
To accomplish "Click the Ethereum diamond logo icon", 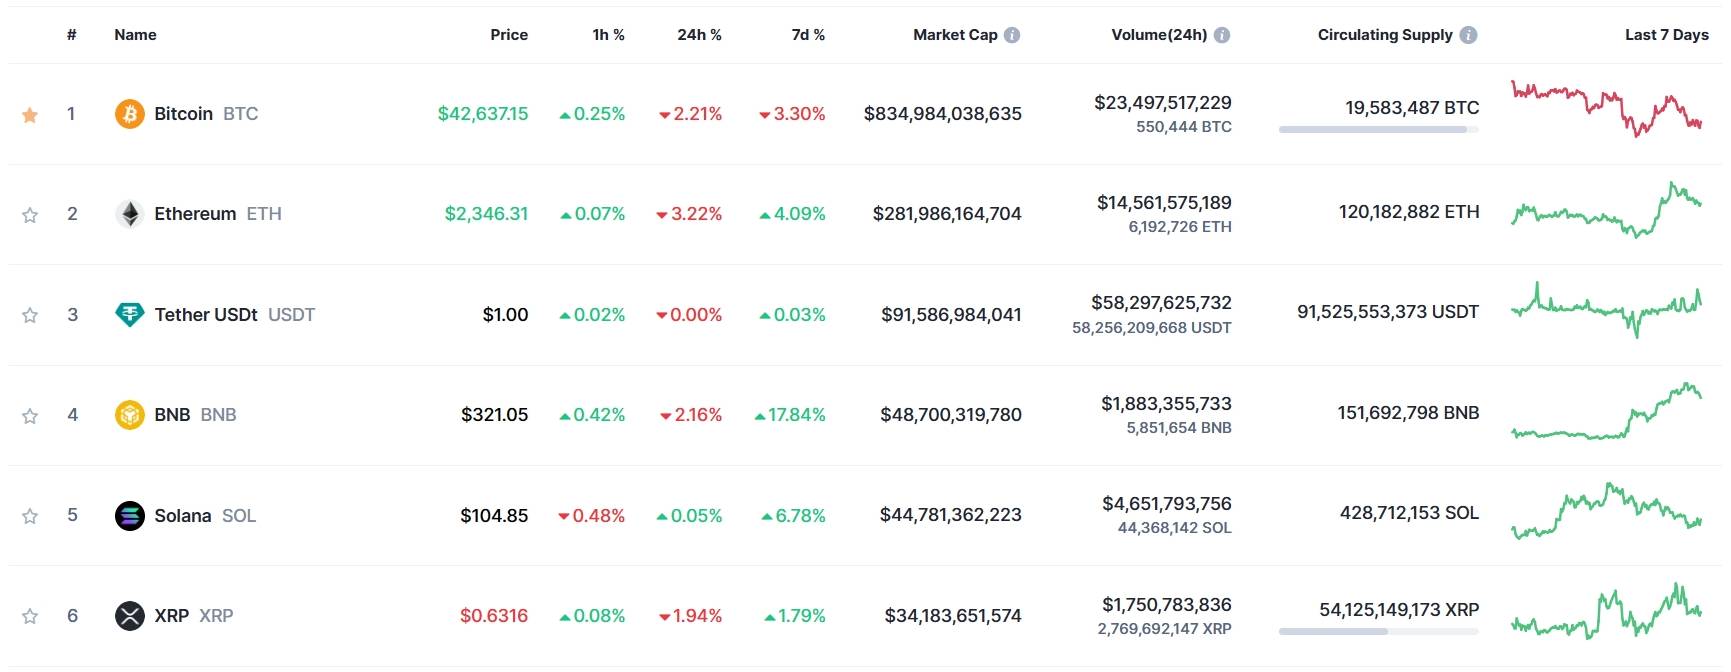I will [129, 214].
